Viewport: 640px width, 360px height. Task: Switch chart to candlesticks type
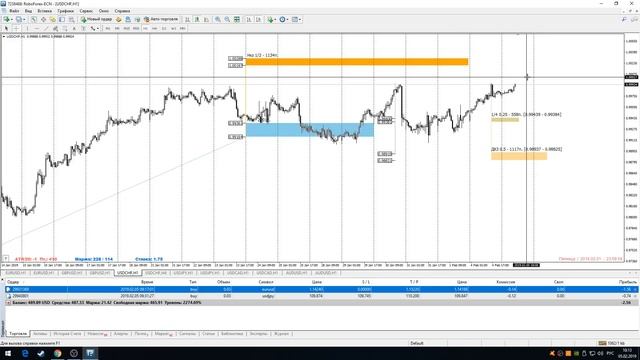[197, 20]
